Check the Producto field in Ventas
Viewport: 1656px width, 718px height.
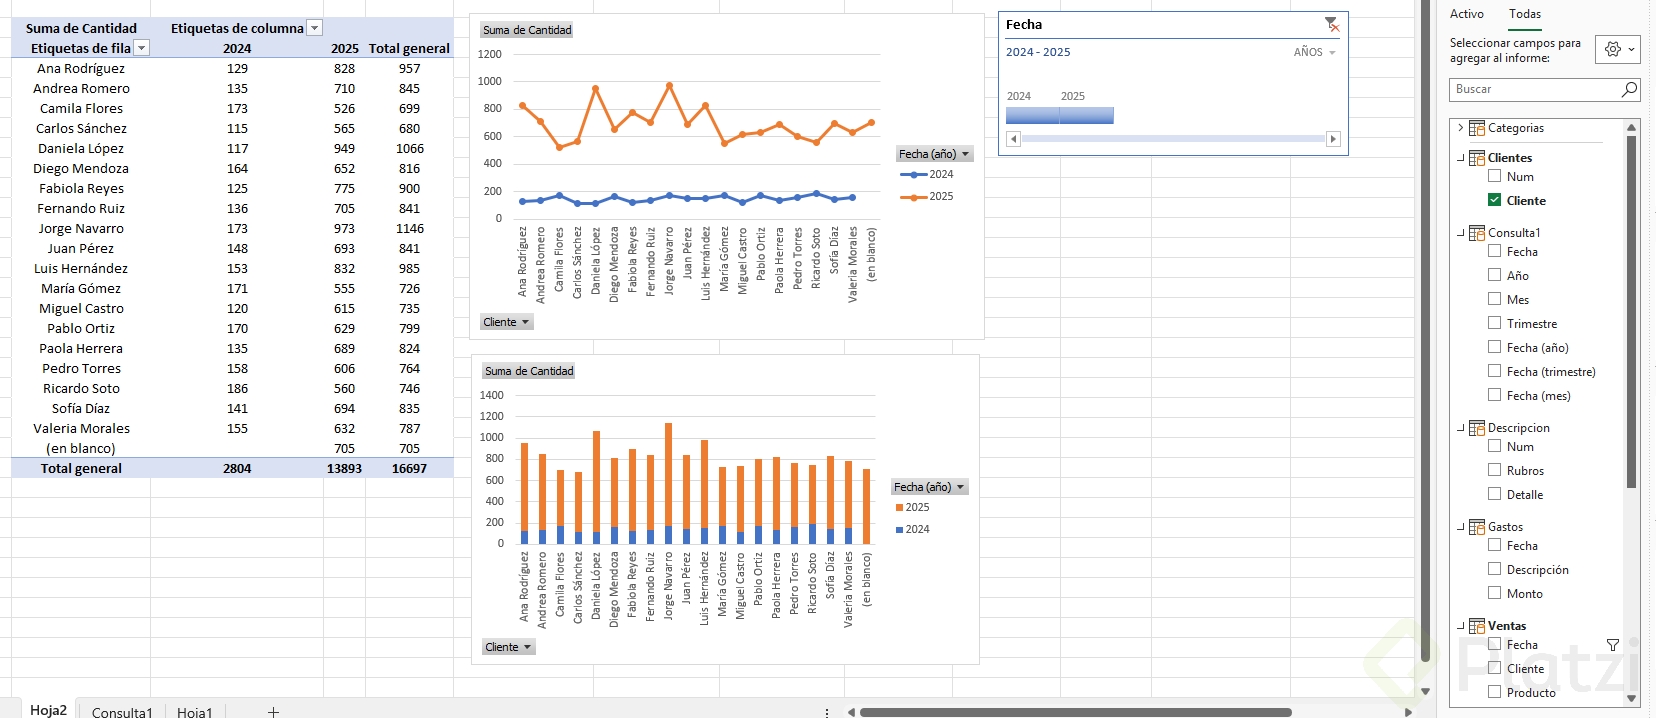1495,692
